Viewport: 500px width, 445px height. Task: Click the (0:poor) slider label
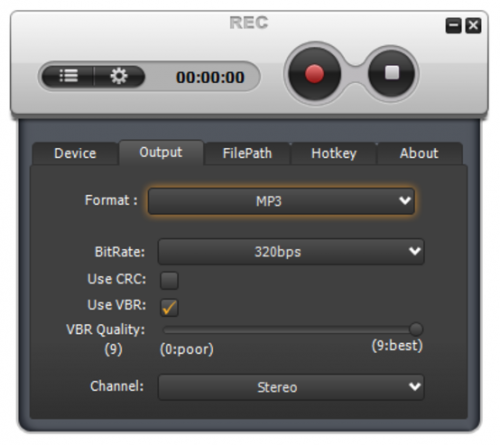pos(187,349)
